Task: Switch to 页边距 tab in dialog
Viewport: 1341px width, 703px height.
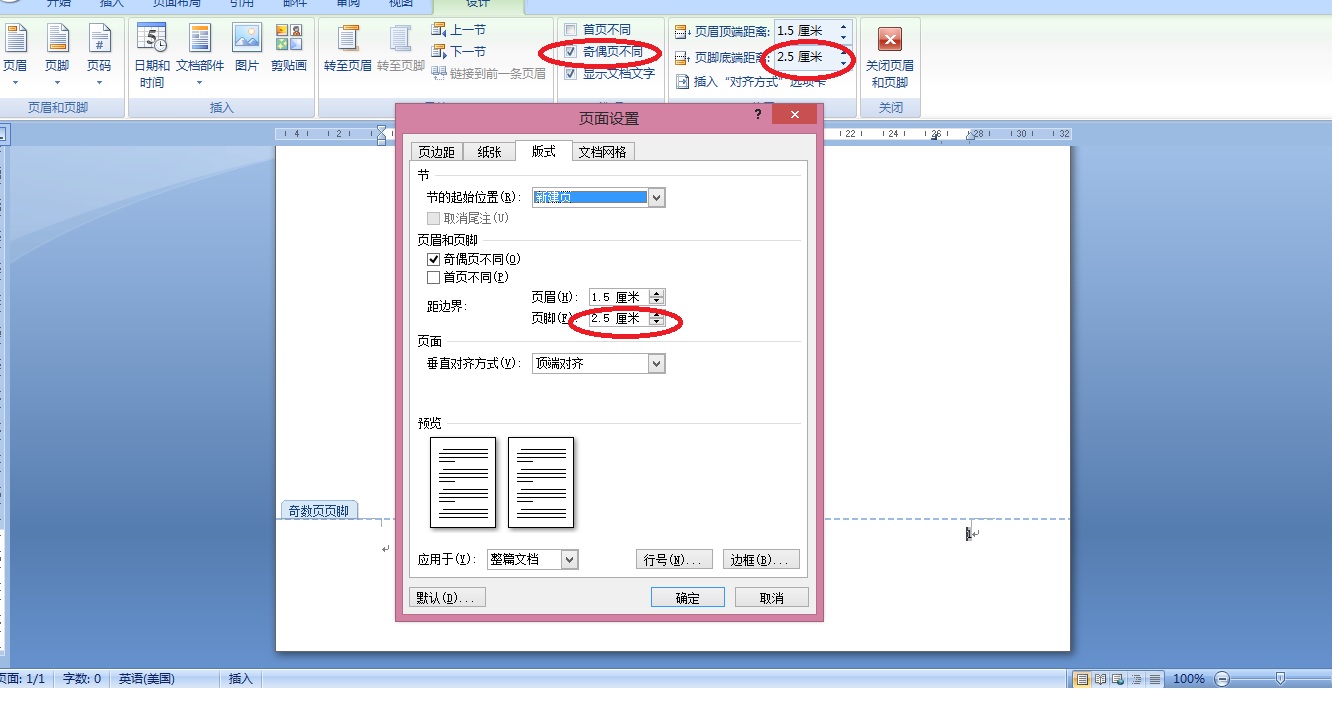Action: point(437,152)
